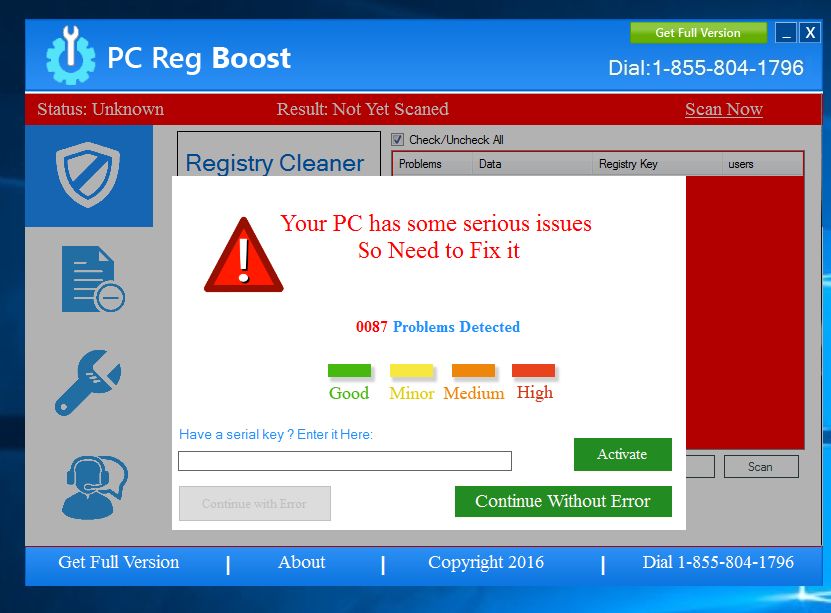Click the 0087 Problems Detected text
The height and width of the screenshot is (613, 831).
(438, 327)
